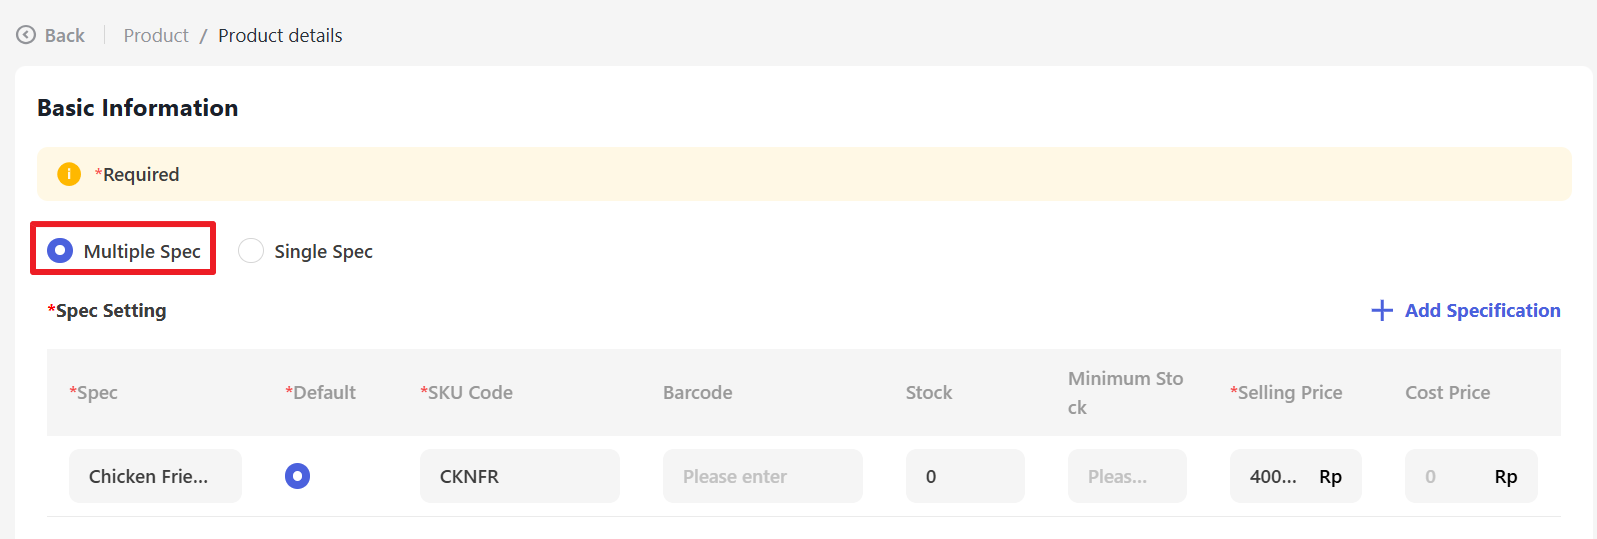Click the yellow info icon beside Required

pos(69,174)
